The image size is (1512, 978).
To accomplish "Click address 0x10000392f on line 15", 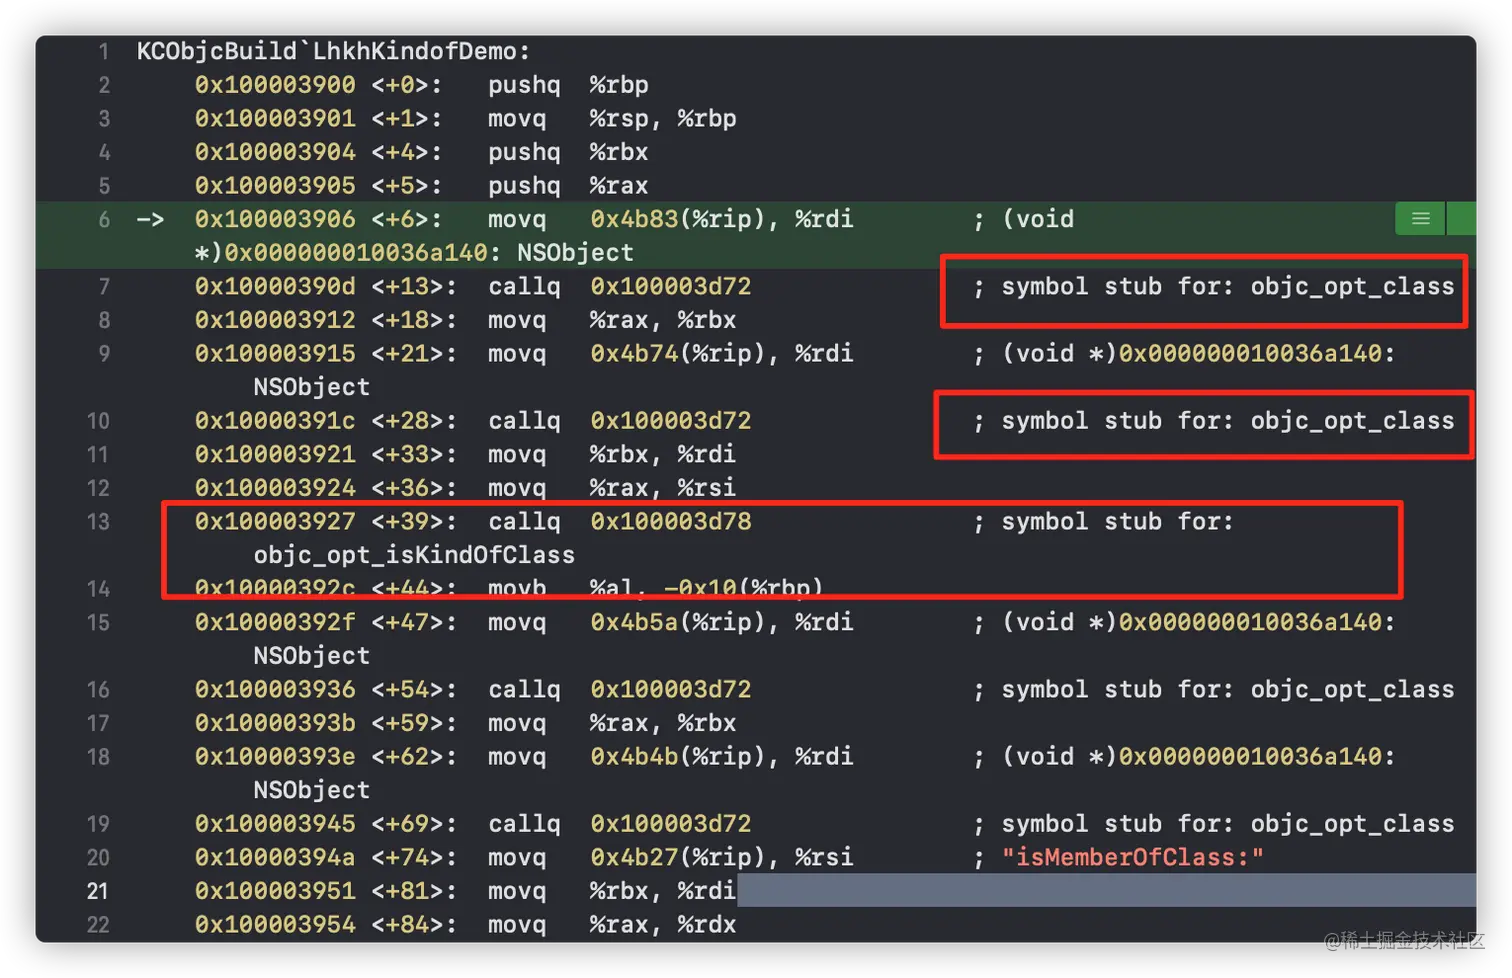I will point(275,622).
